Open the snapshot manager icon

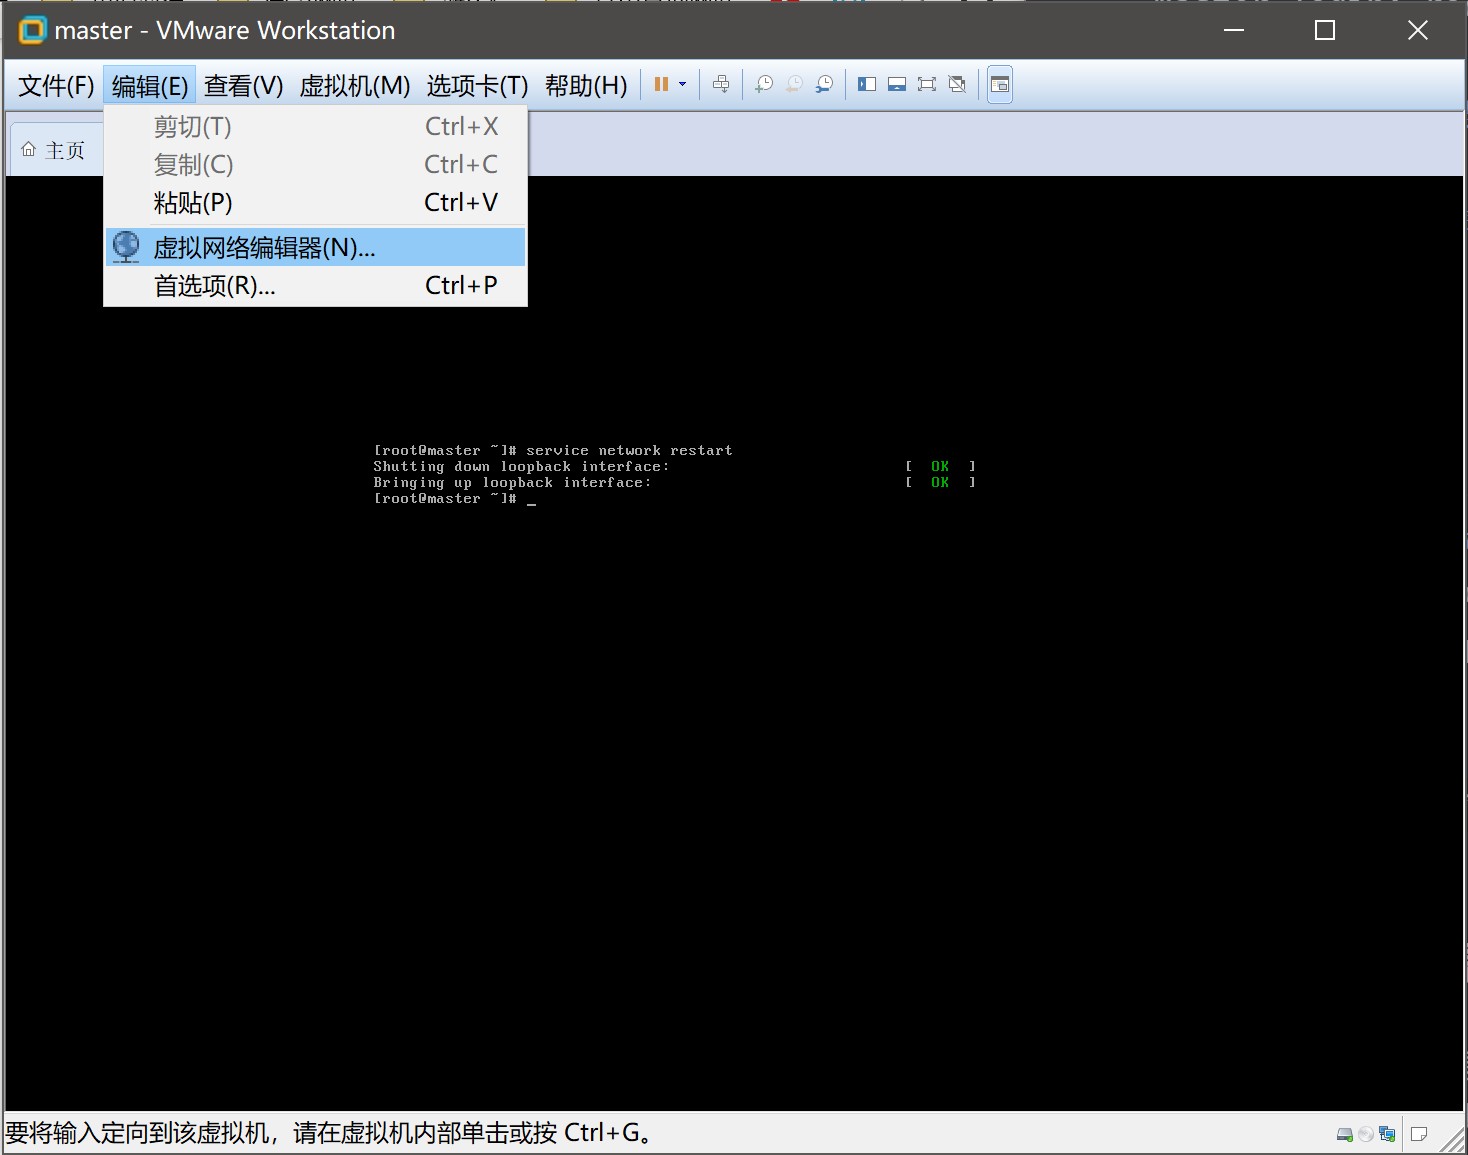tap(824, 85)
